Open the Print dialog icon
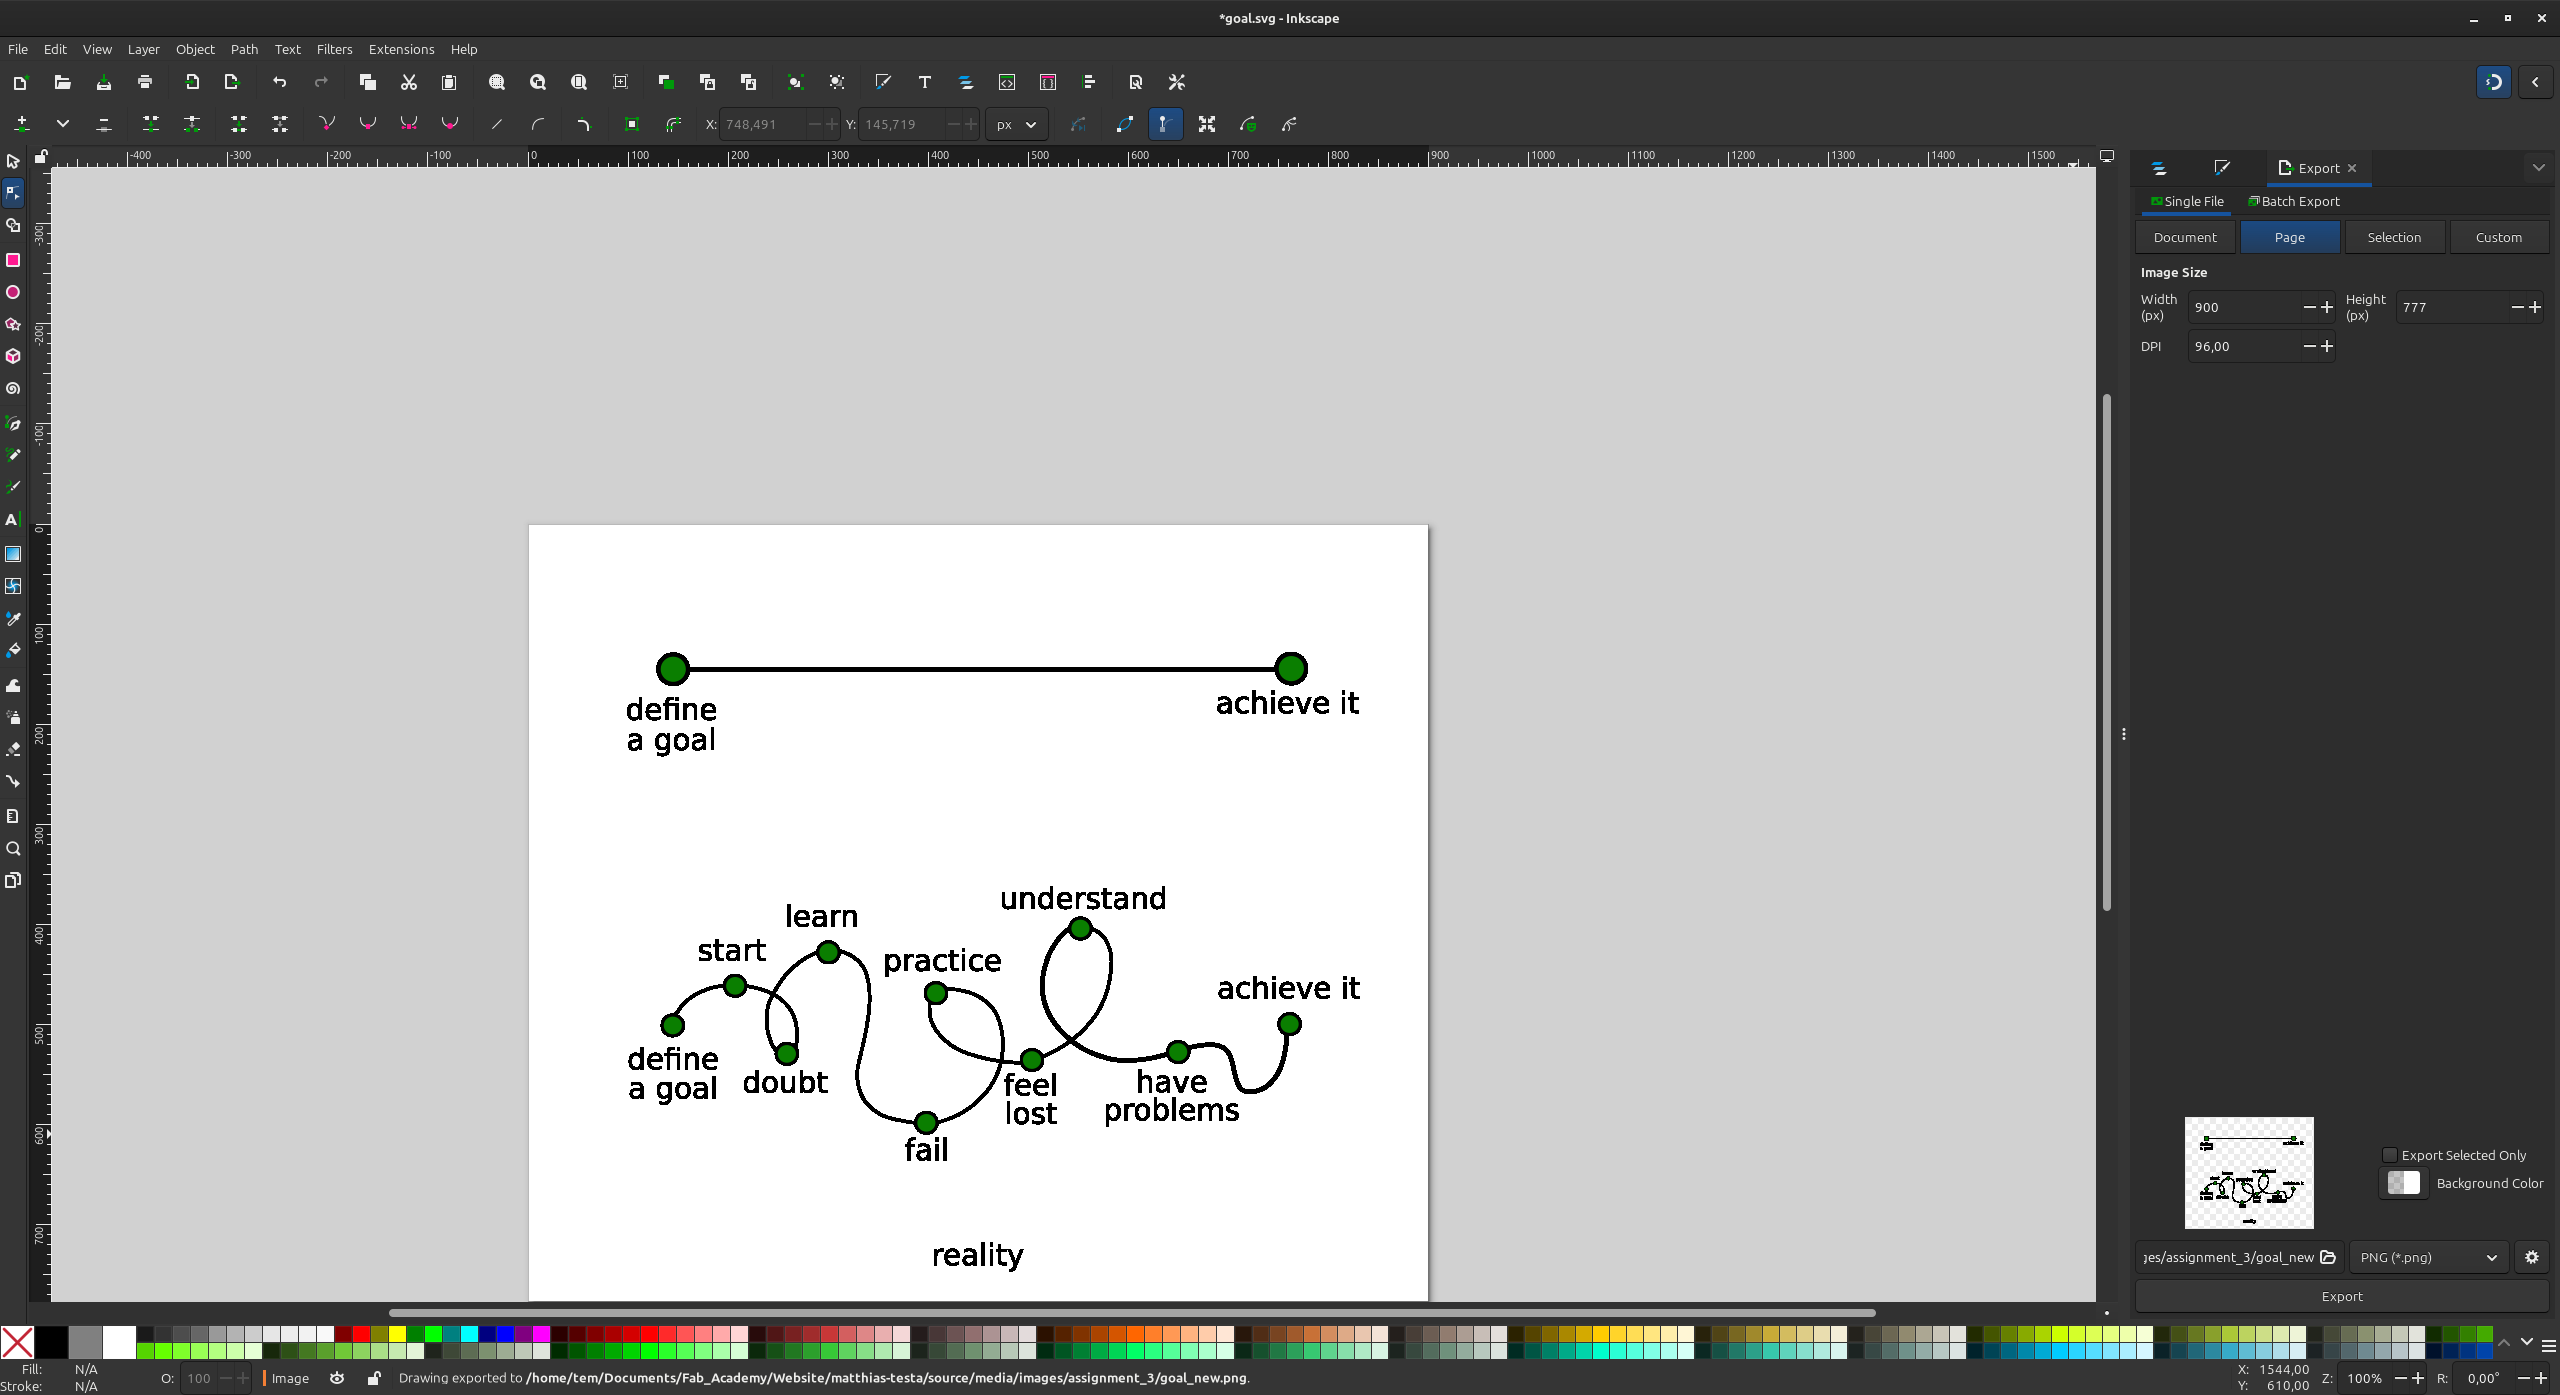The width and height of the screenshot is (2560, 1395). (x=145, y=82)
